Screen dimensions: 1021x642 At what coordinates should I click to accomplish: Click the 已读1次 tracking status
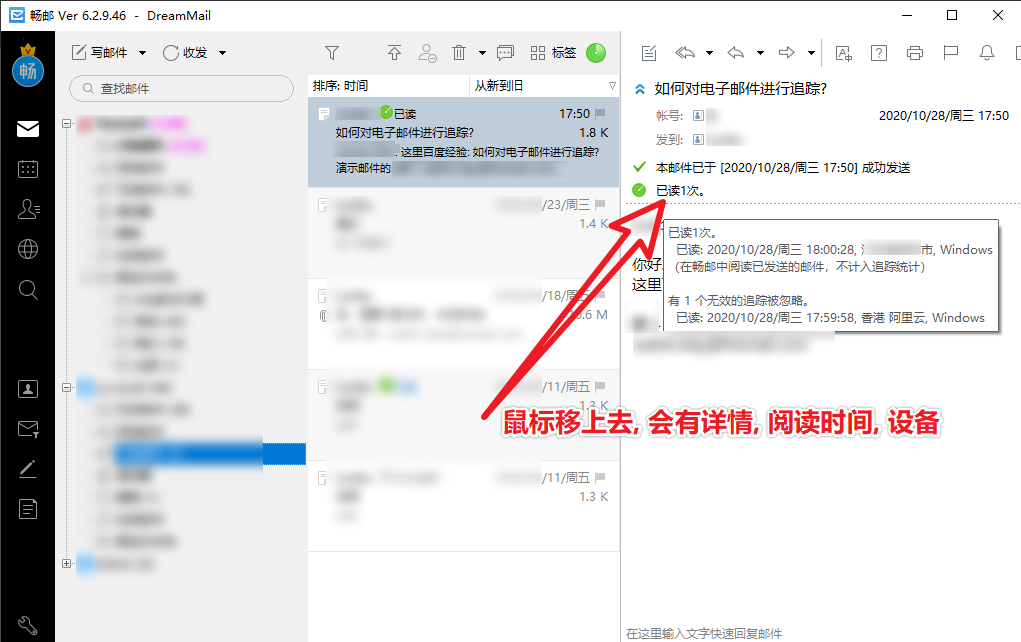point(680,190)
